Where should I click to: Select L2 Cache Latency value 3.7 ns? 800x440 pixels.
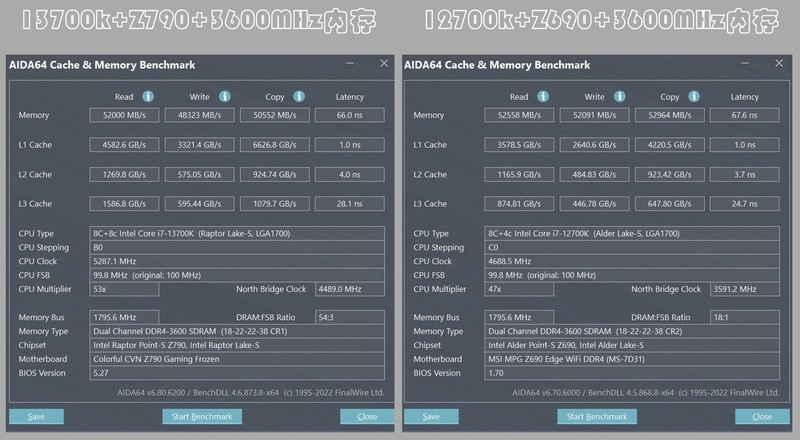(x=744, y=175)
